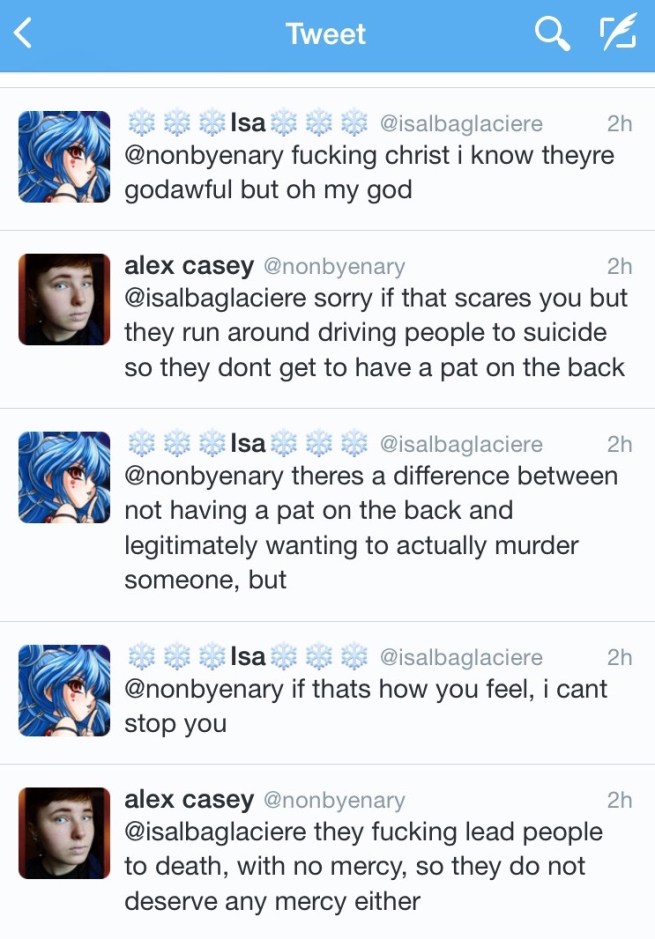Open Isa's avatar on first tweet
655x939 pixels.
click(64, 157)
